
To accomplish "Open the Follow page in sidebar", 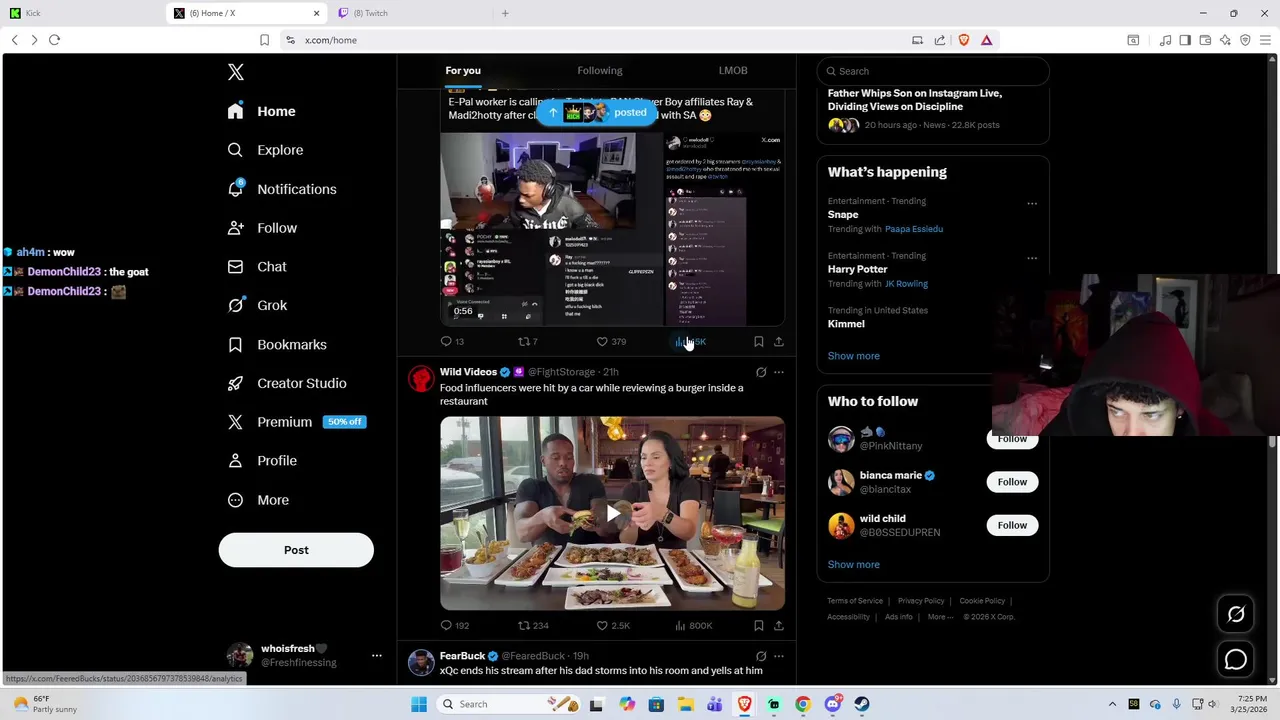I will pos(262,228).
